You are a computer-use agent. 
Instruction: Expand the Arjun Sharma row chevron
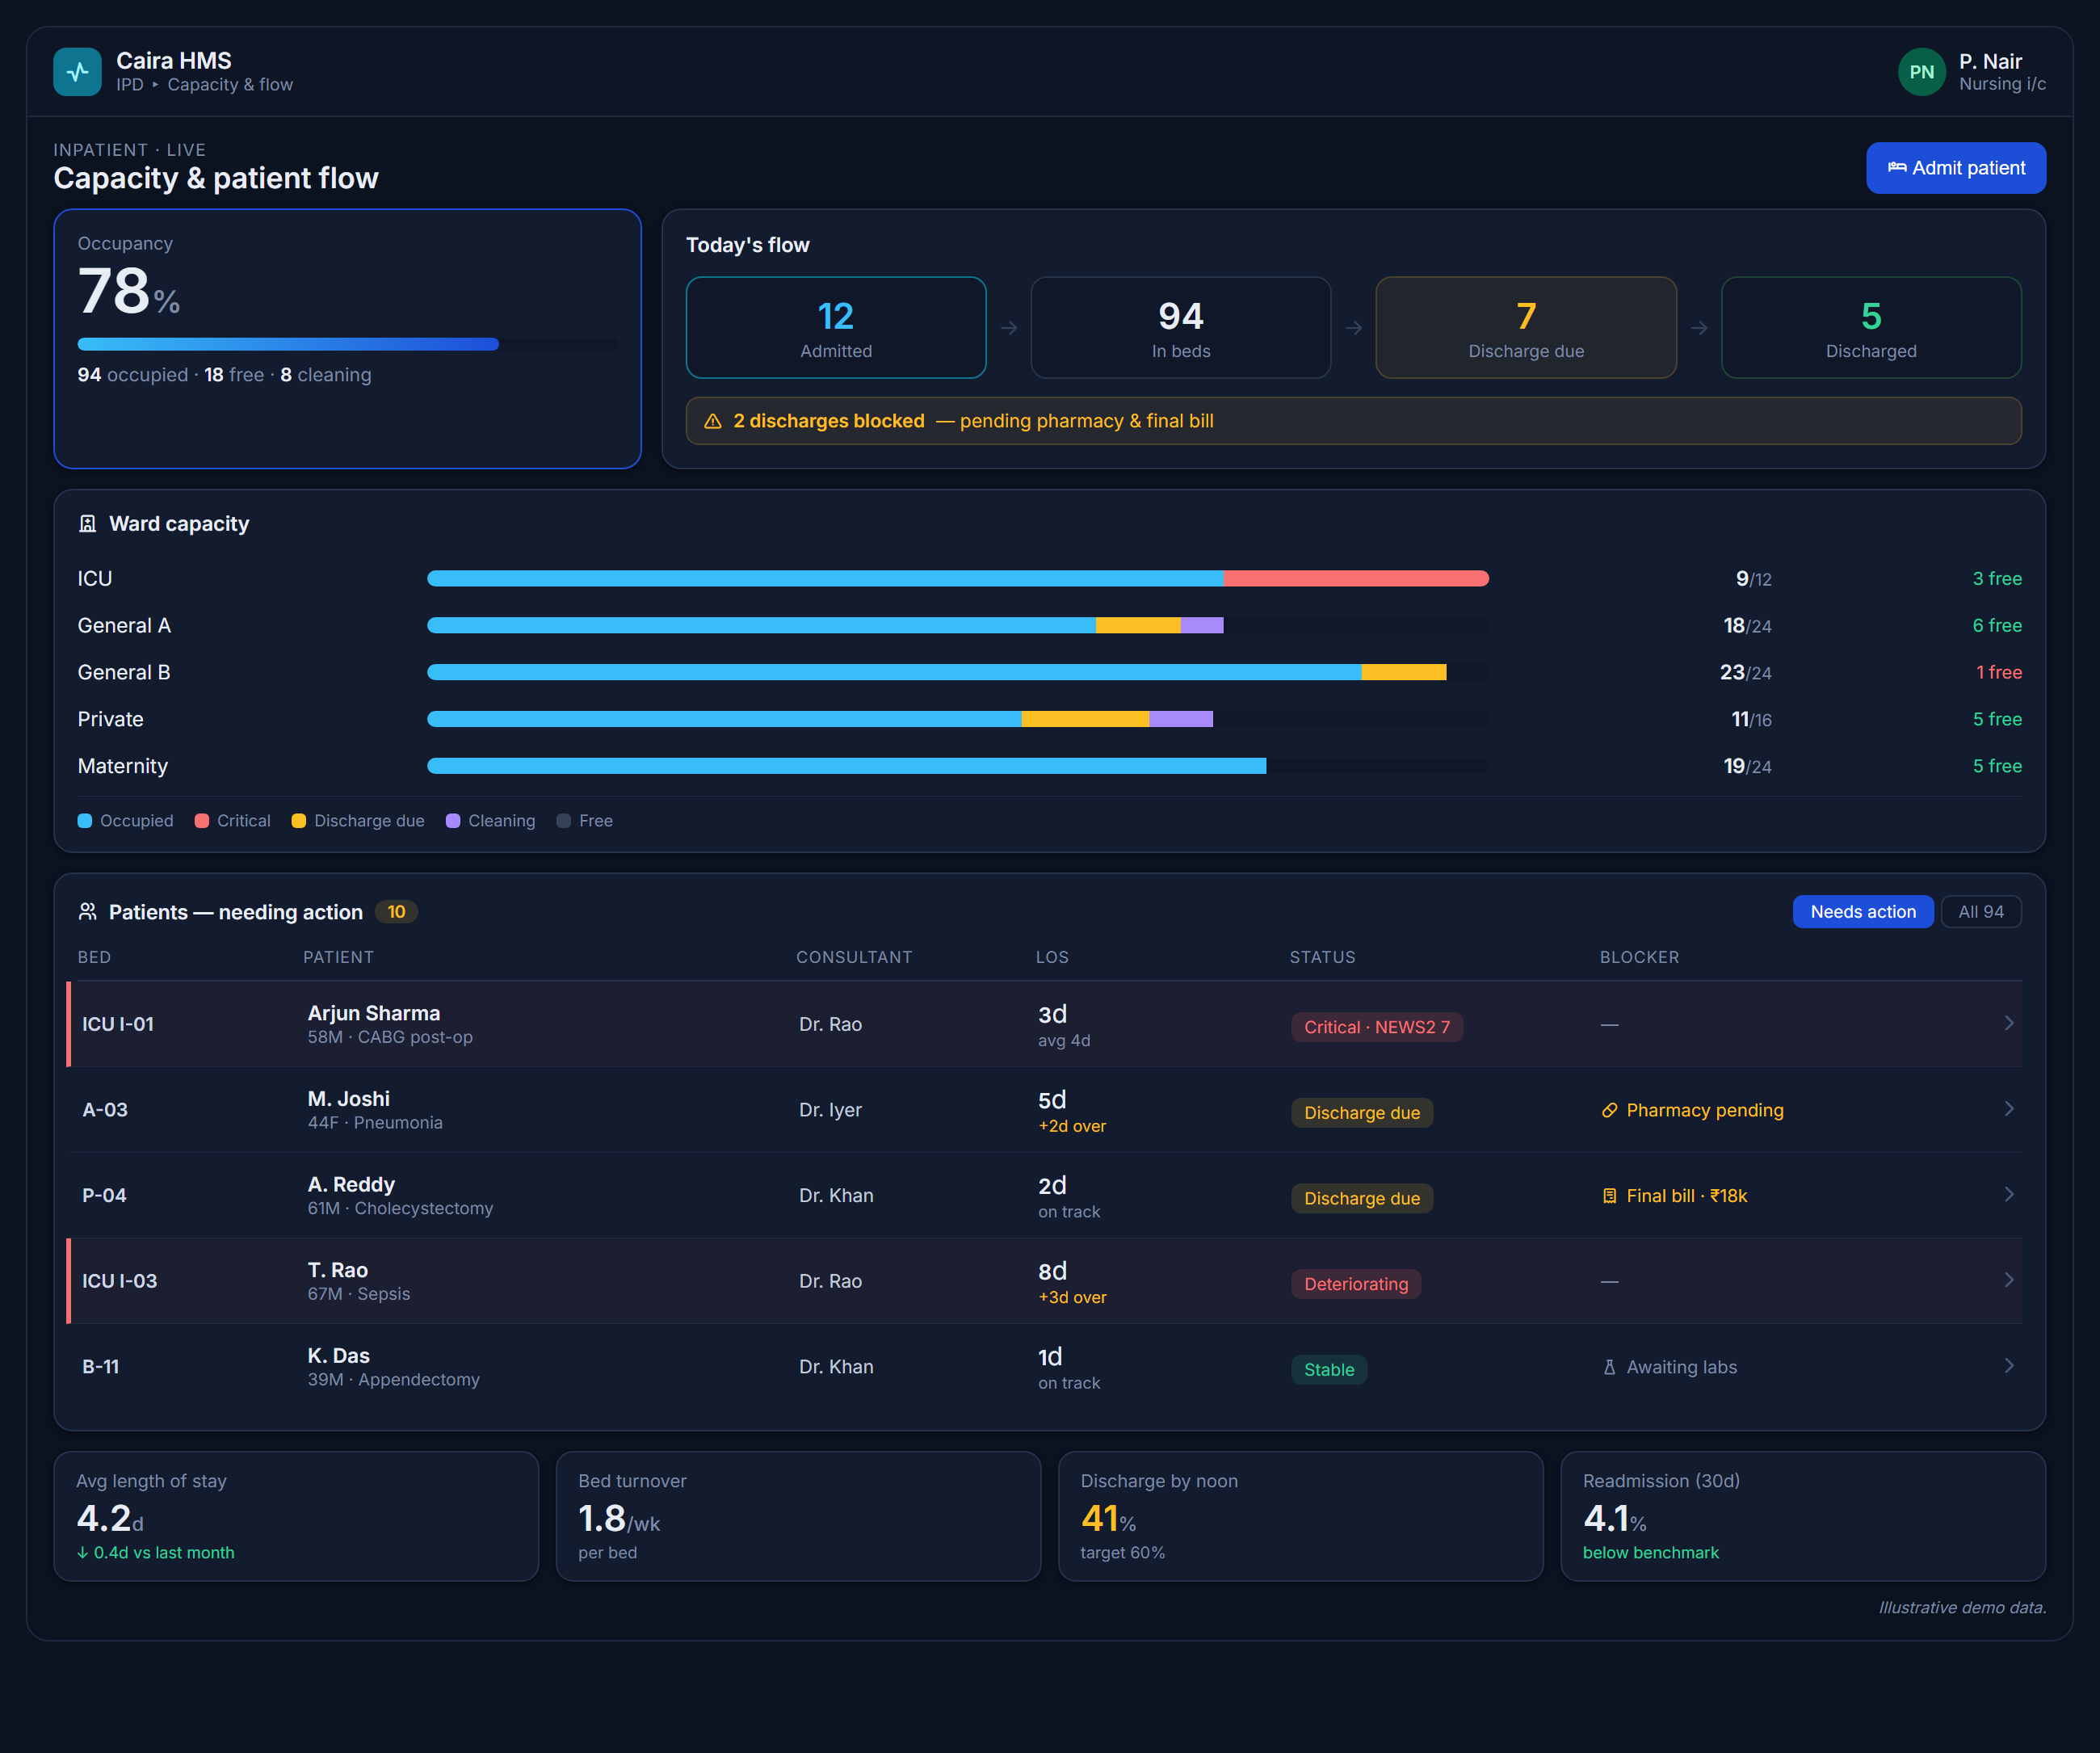[2009, 1023]
